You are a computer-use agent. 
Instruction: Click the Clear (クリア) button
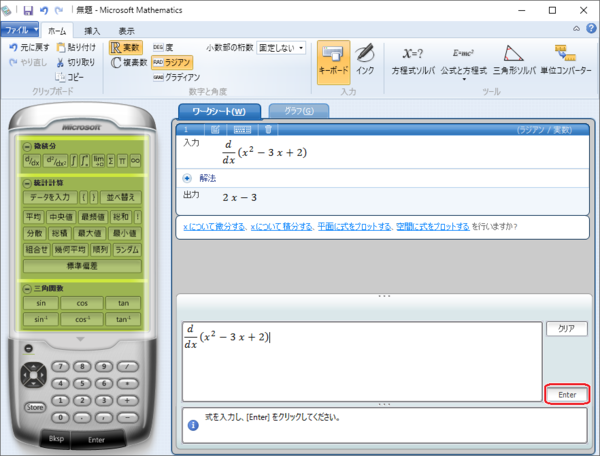567,329
